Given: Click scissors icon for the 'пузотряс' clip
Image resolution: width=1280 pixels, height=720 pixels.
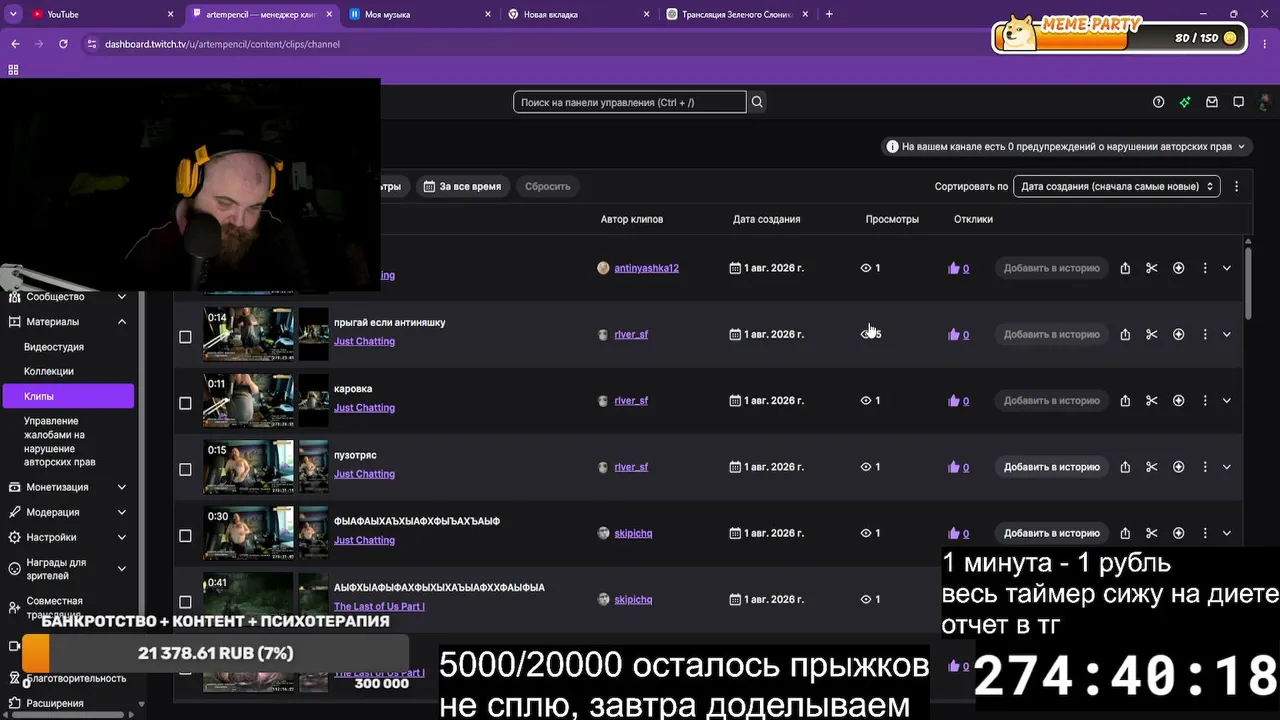Looking at the screenshot, I should 1152,467.
